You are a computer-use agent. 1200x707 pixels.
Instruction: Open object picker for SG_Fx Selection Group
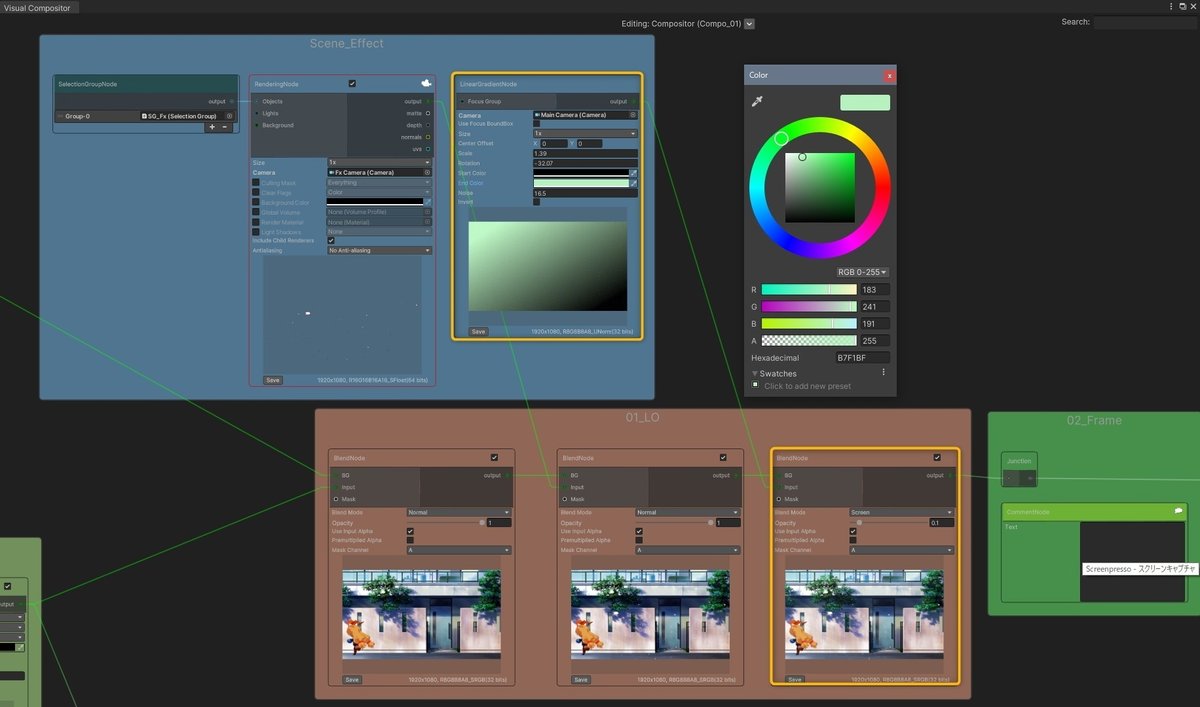(229, 116)
